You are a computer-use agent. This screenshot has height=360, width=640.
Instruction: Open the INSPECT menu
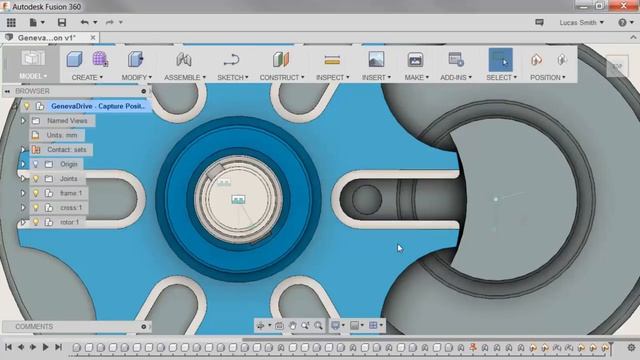click(333, 77)
